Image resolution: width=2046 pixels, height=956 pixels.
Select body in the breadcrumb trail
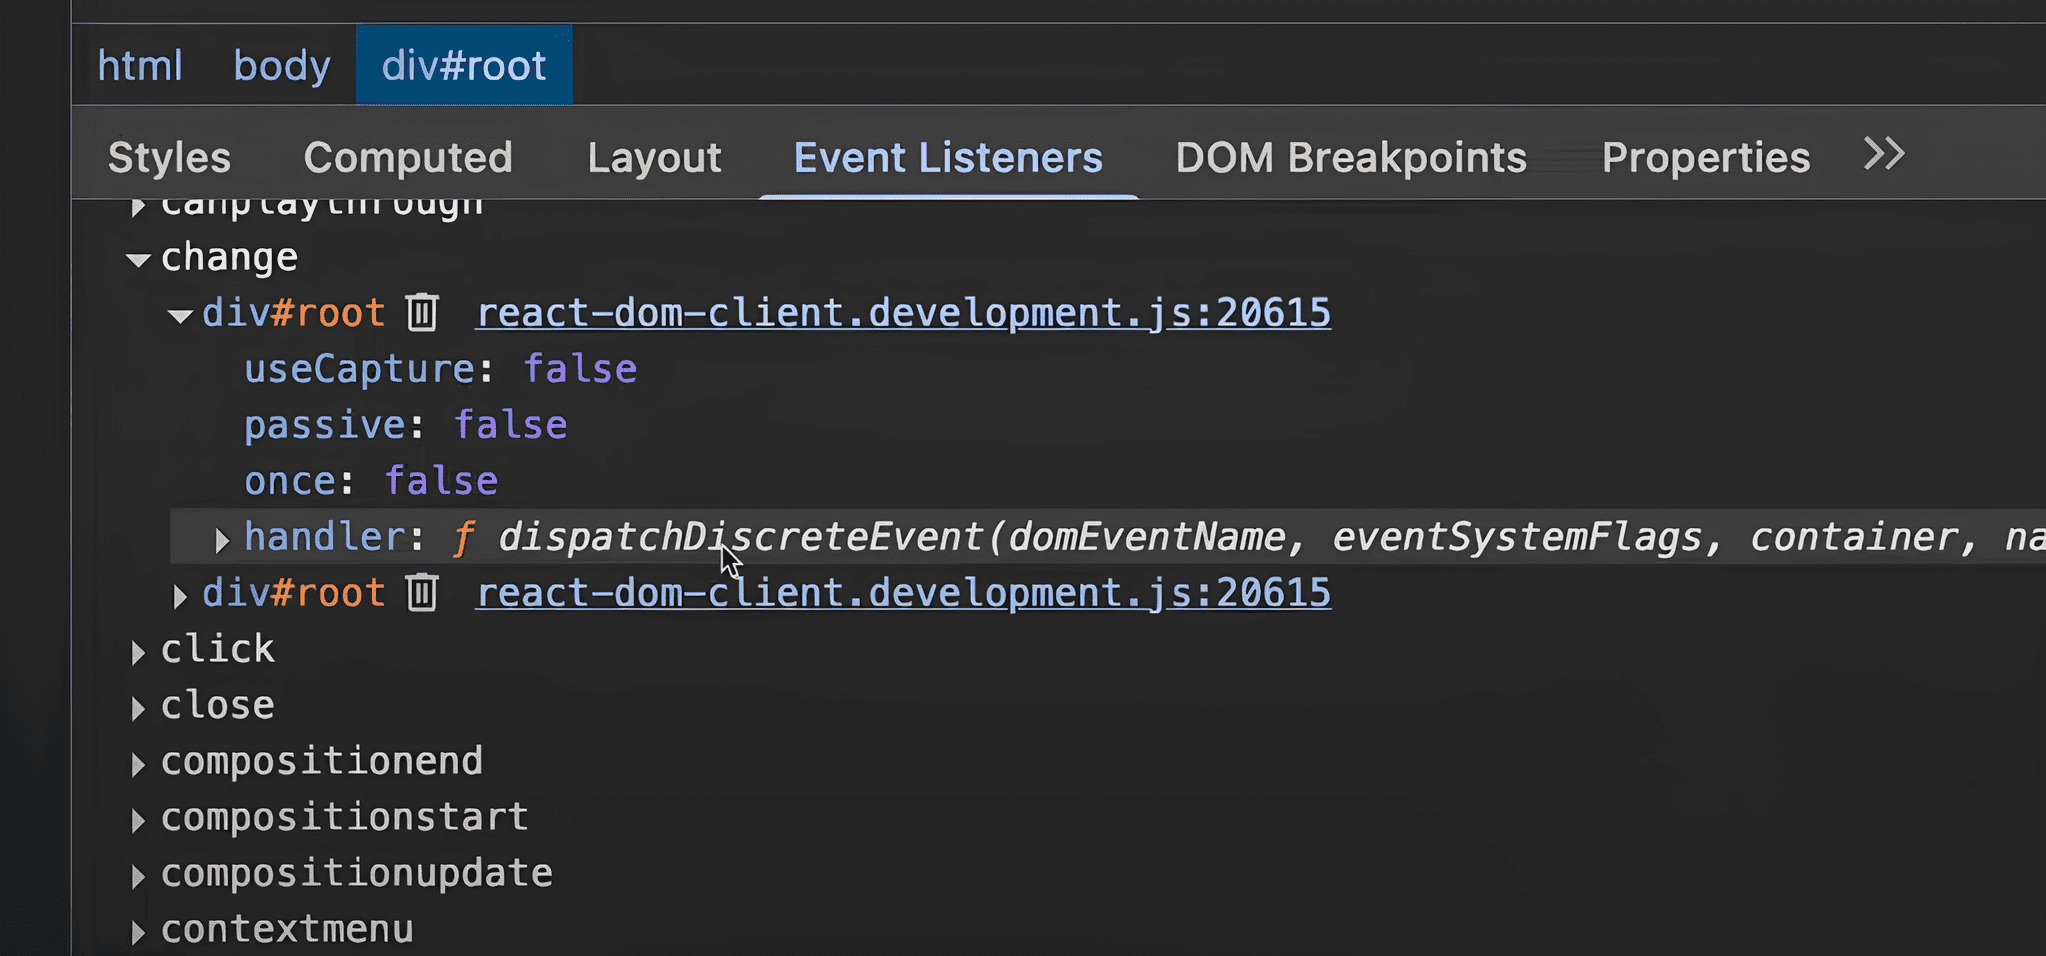tap(282, 66)
